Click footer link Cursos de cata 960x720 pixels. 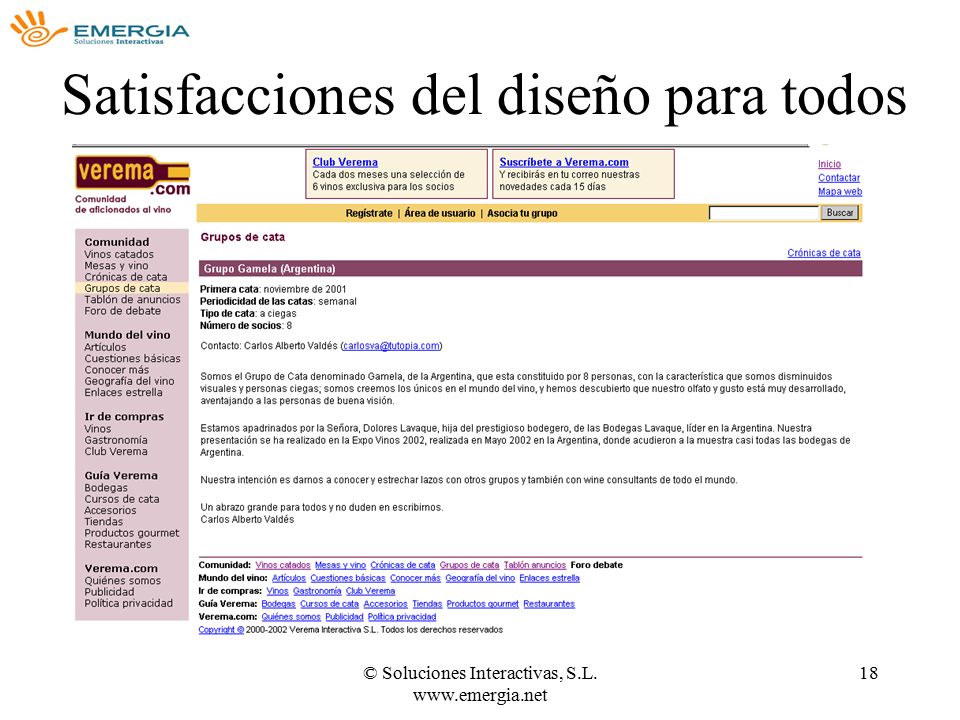pos(329,604)
